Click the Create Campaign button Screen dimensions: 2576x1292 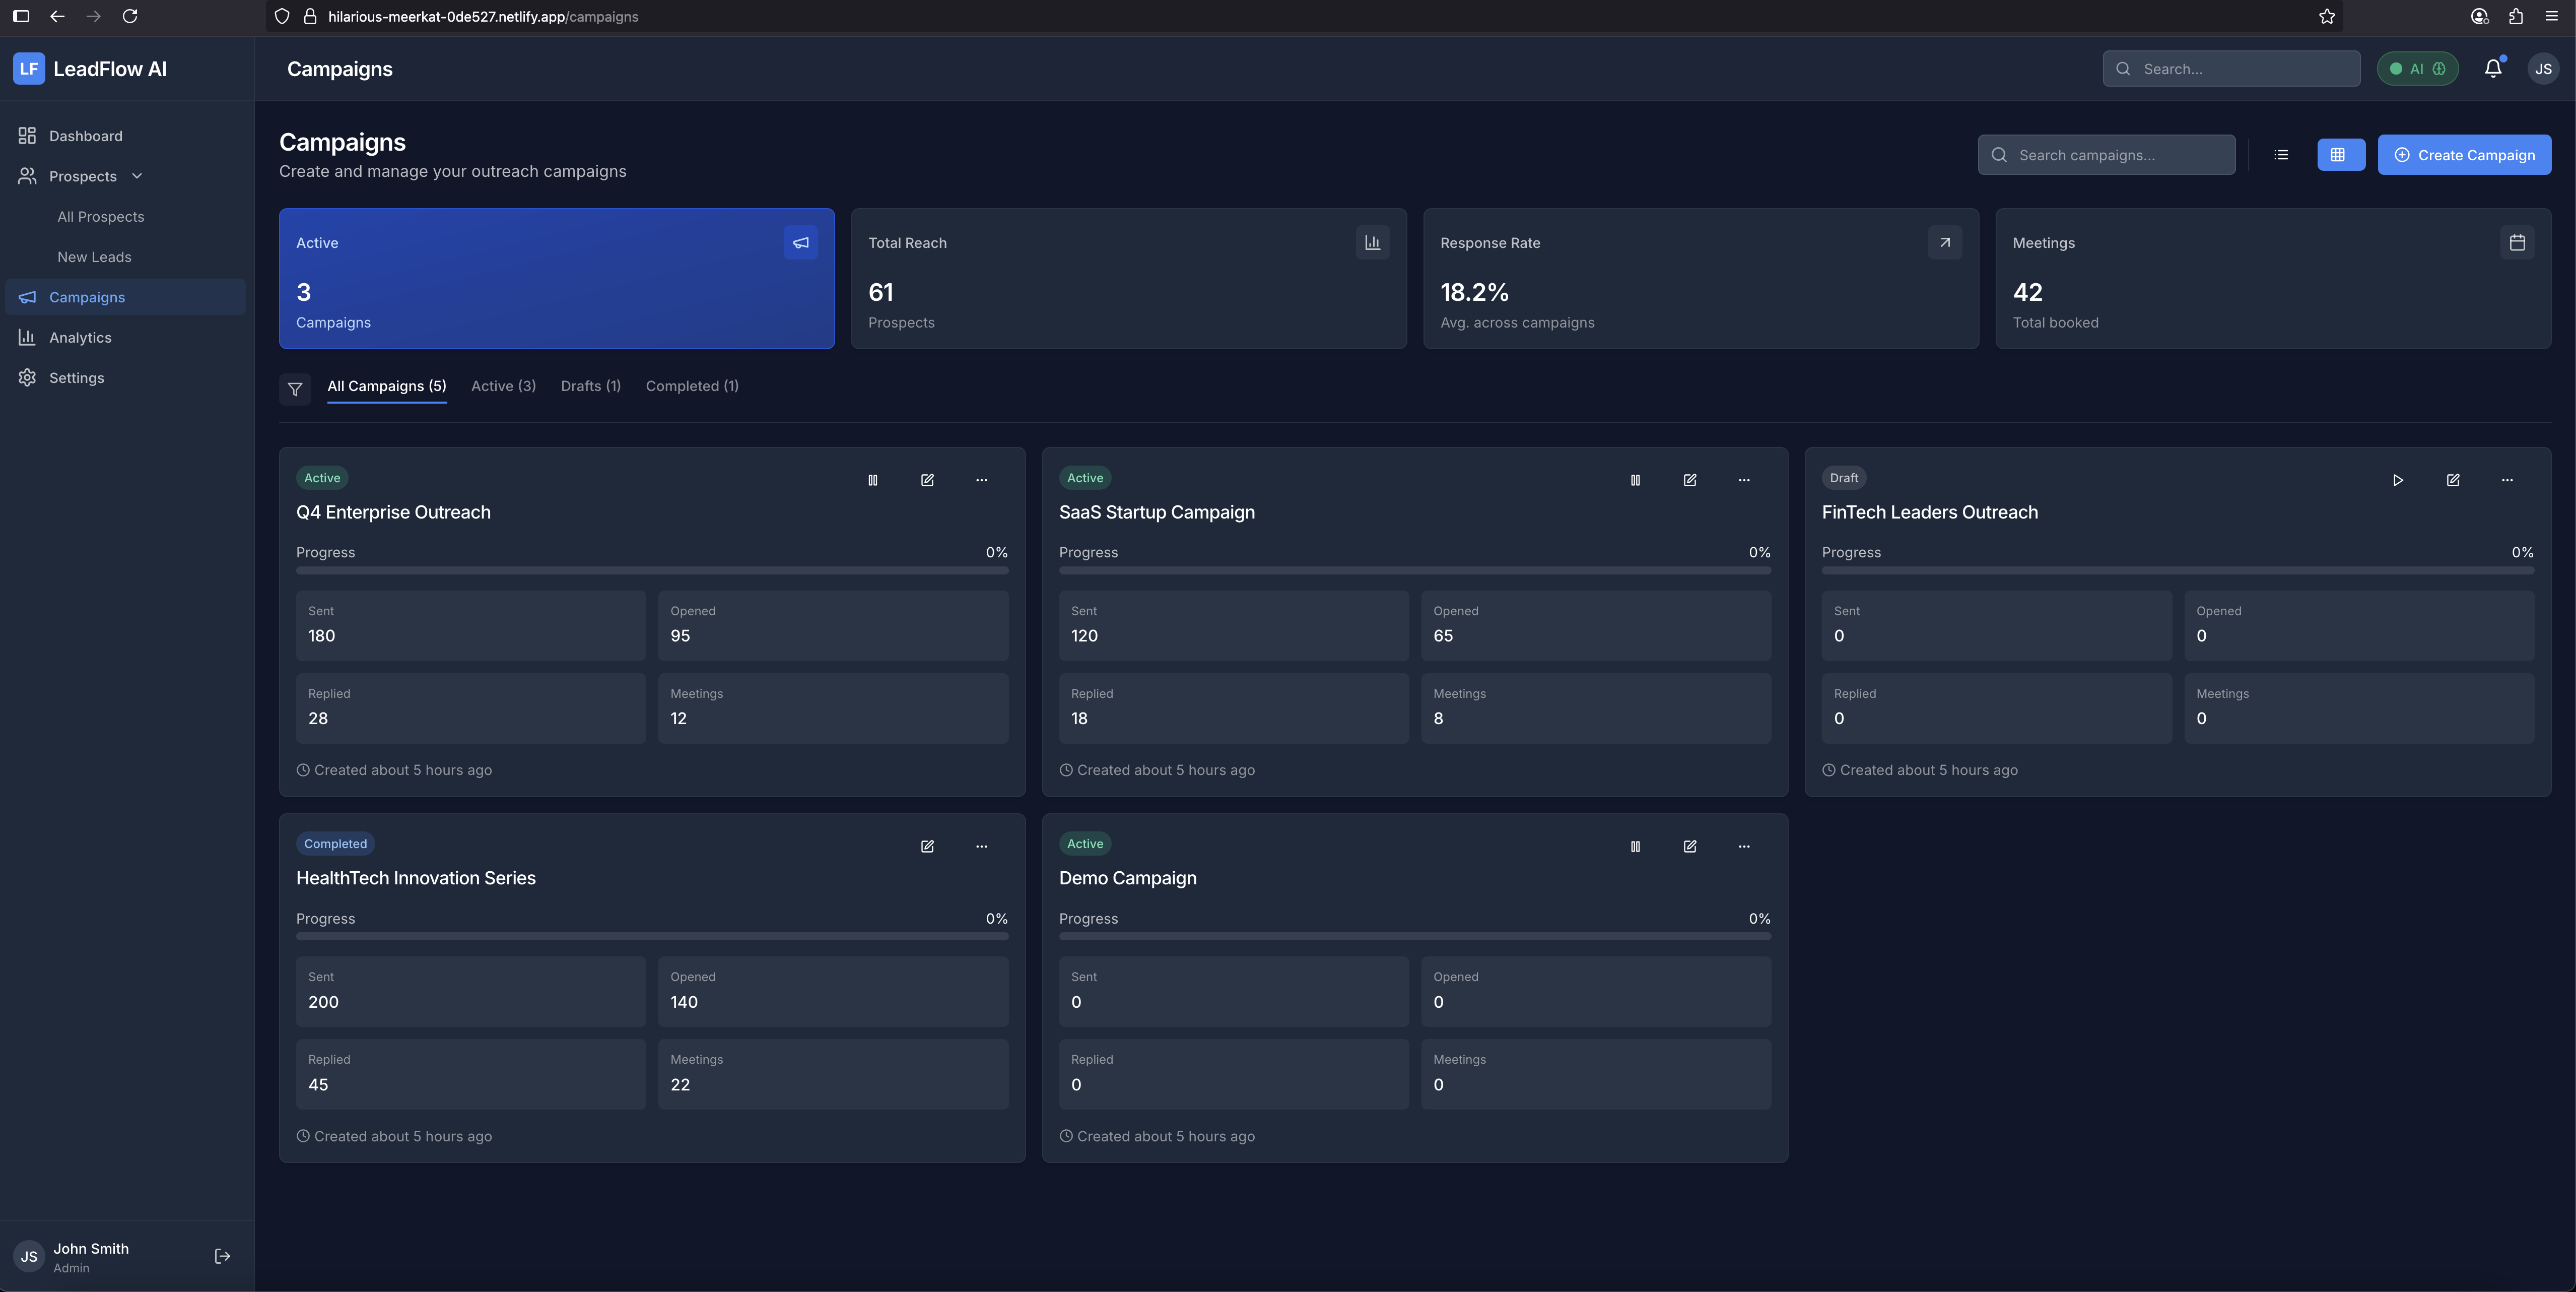pyautogui.click(x=2464, y=155)
